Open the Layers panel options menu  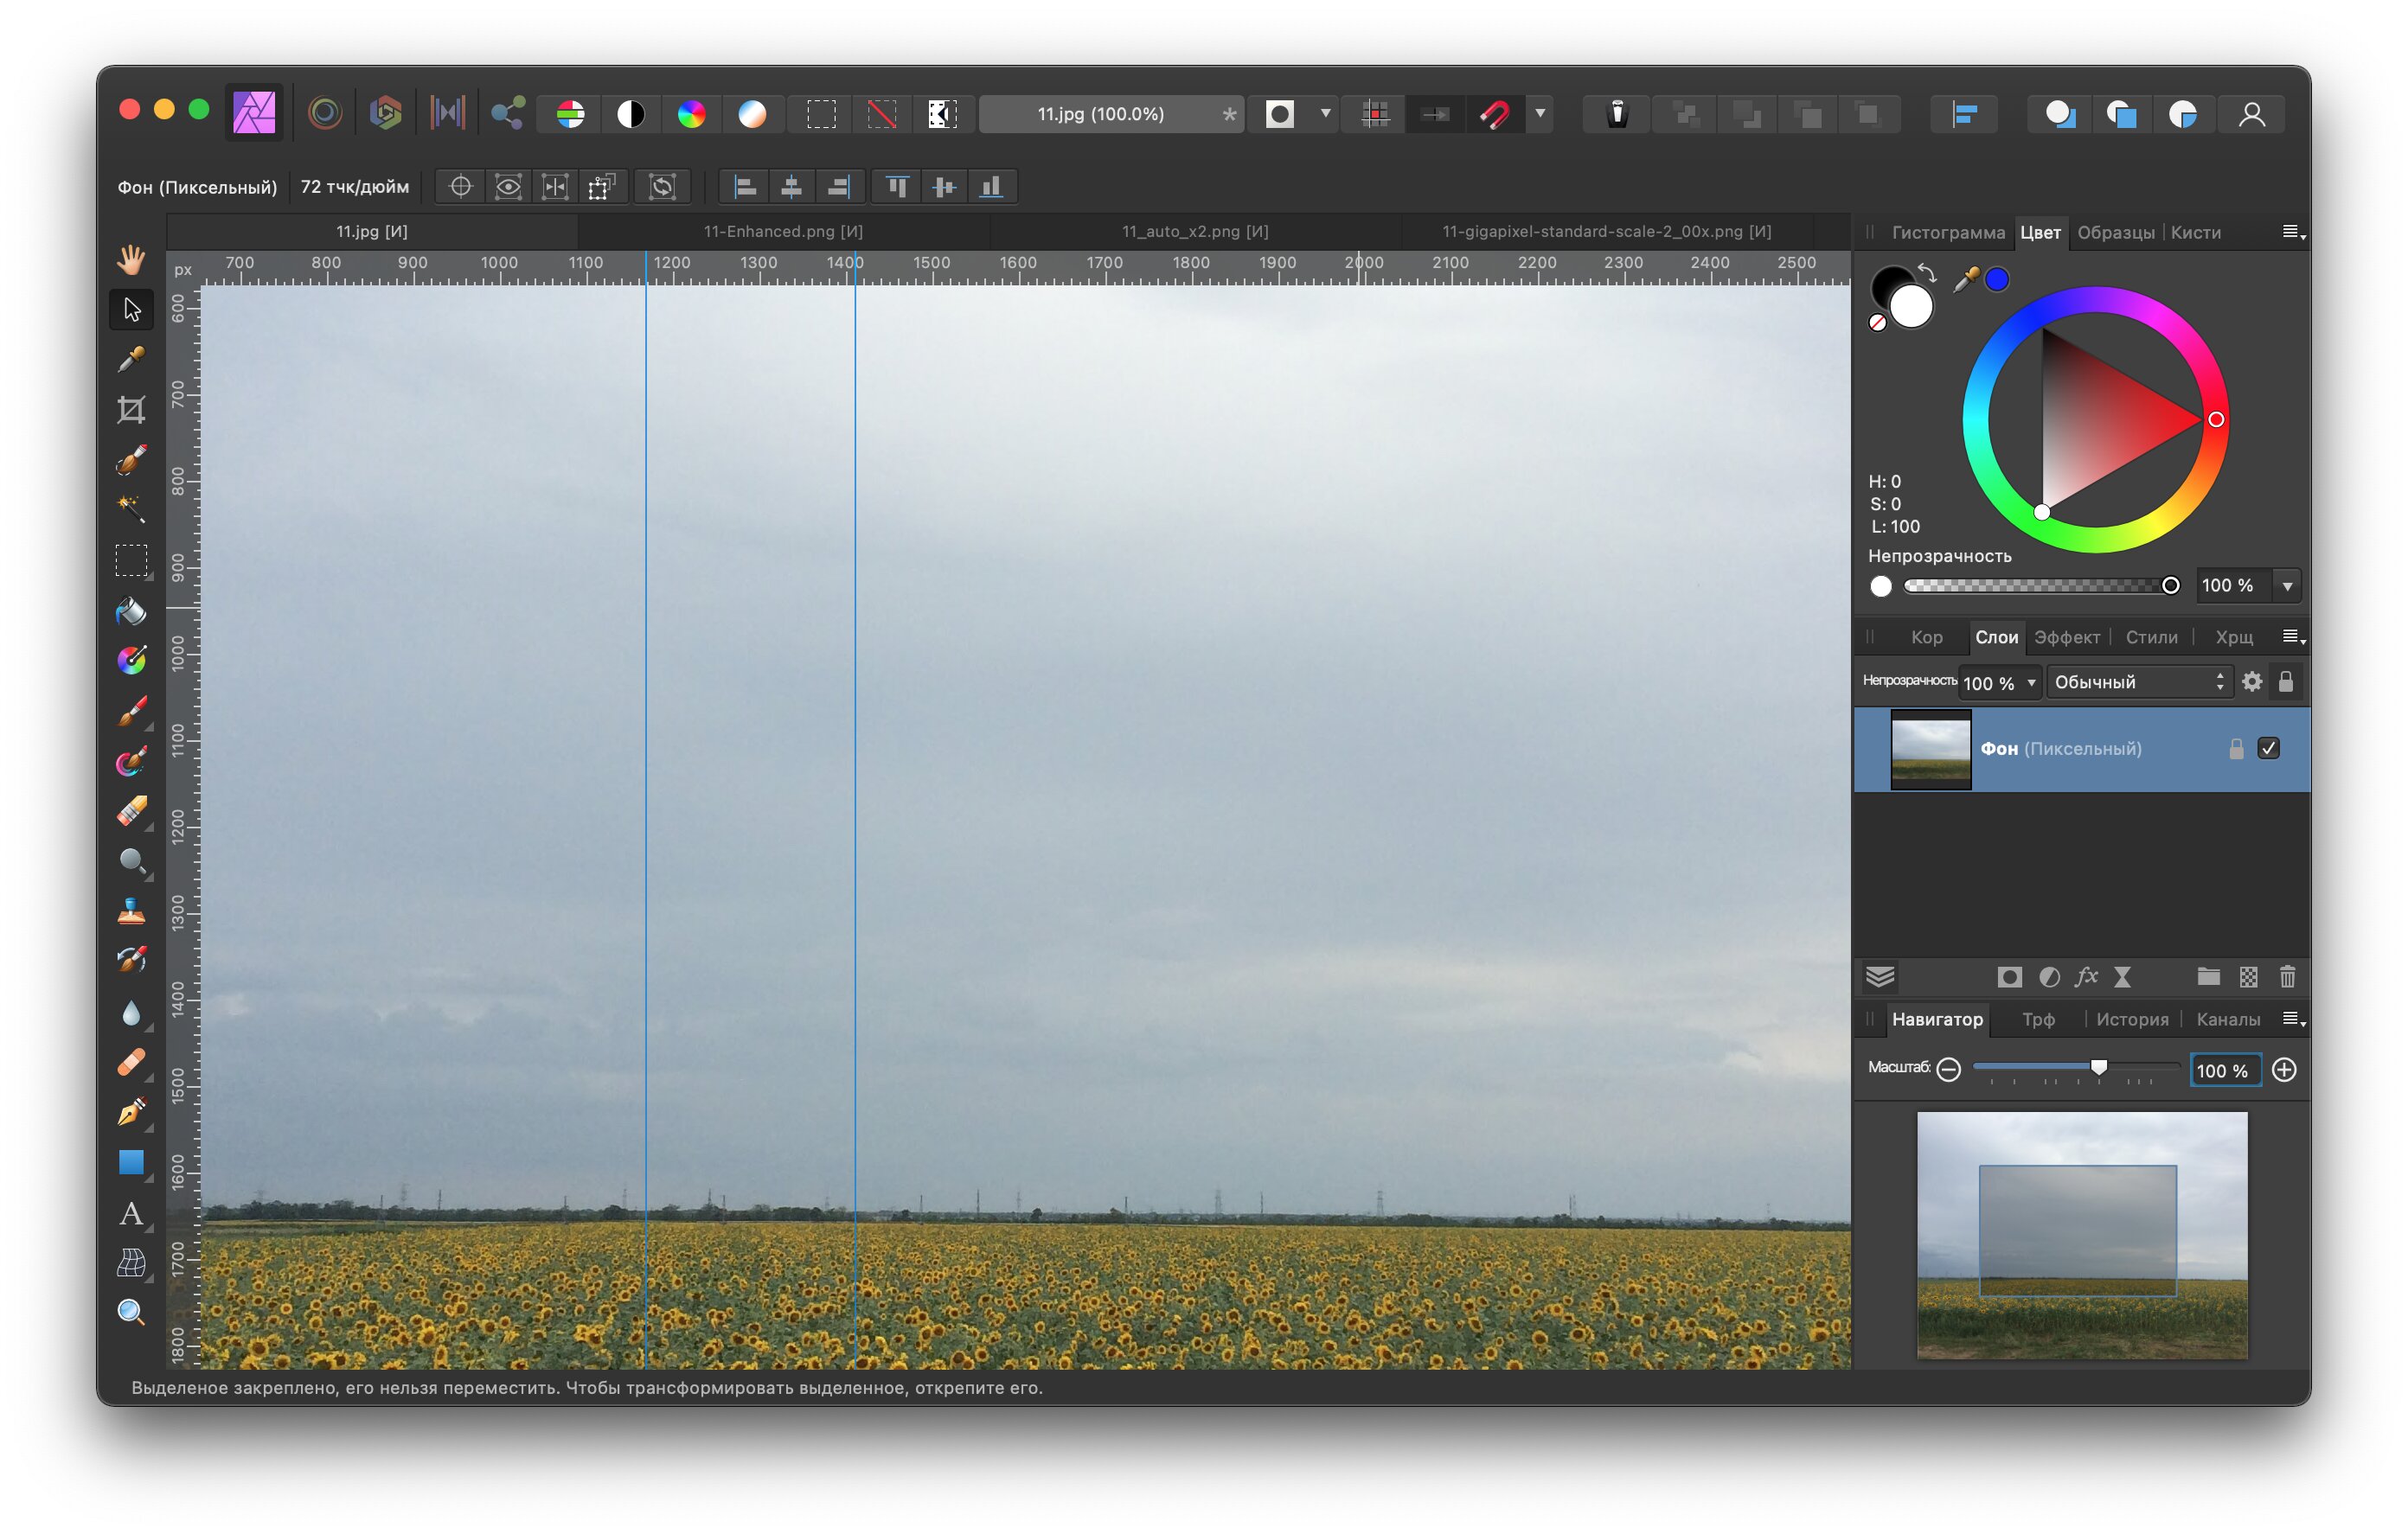(x=2293, y=637)
